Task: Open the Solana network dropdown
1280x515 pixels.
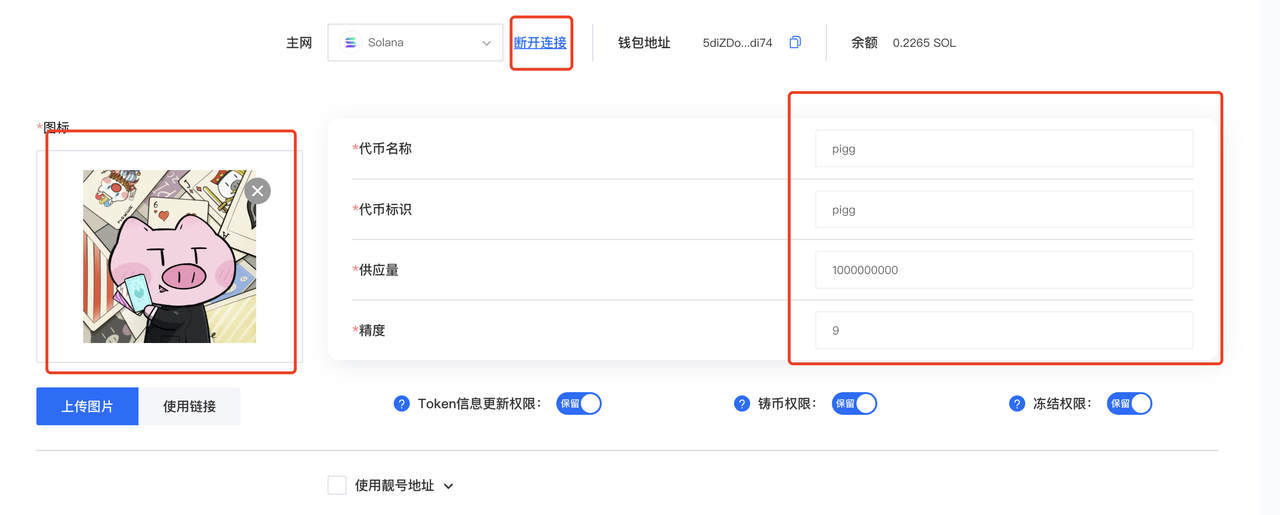Action: tap(415, 43)
